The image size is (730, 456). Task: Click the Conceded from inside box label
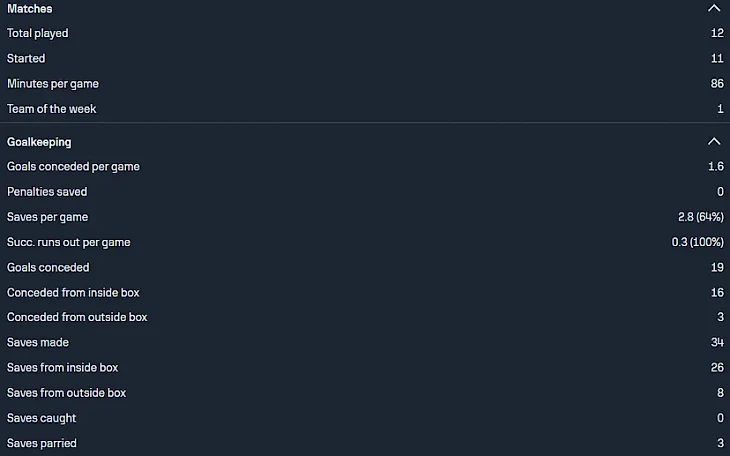(73, 292)
